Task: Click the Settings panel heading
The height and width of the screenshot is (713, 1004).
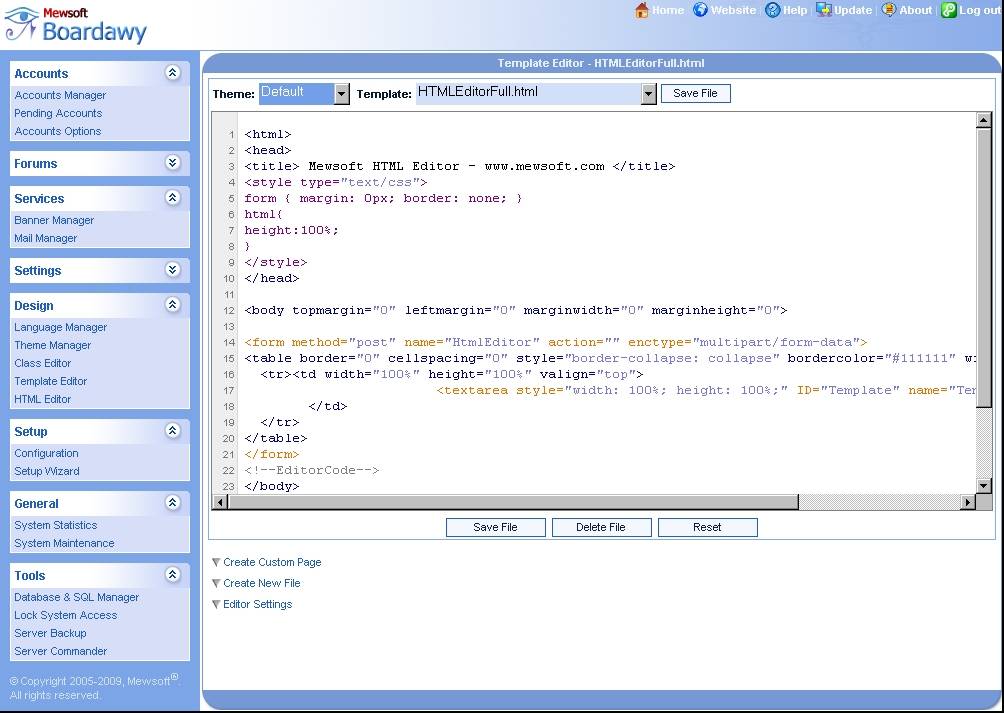Action: pyautogui.click(x=38, y=271)
